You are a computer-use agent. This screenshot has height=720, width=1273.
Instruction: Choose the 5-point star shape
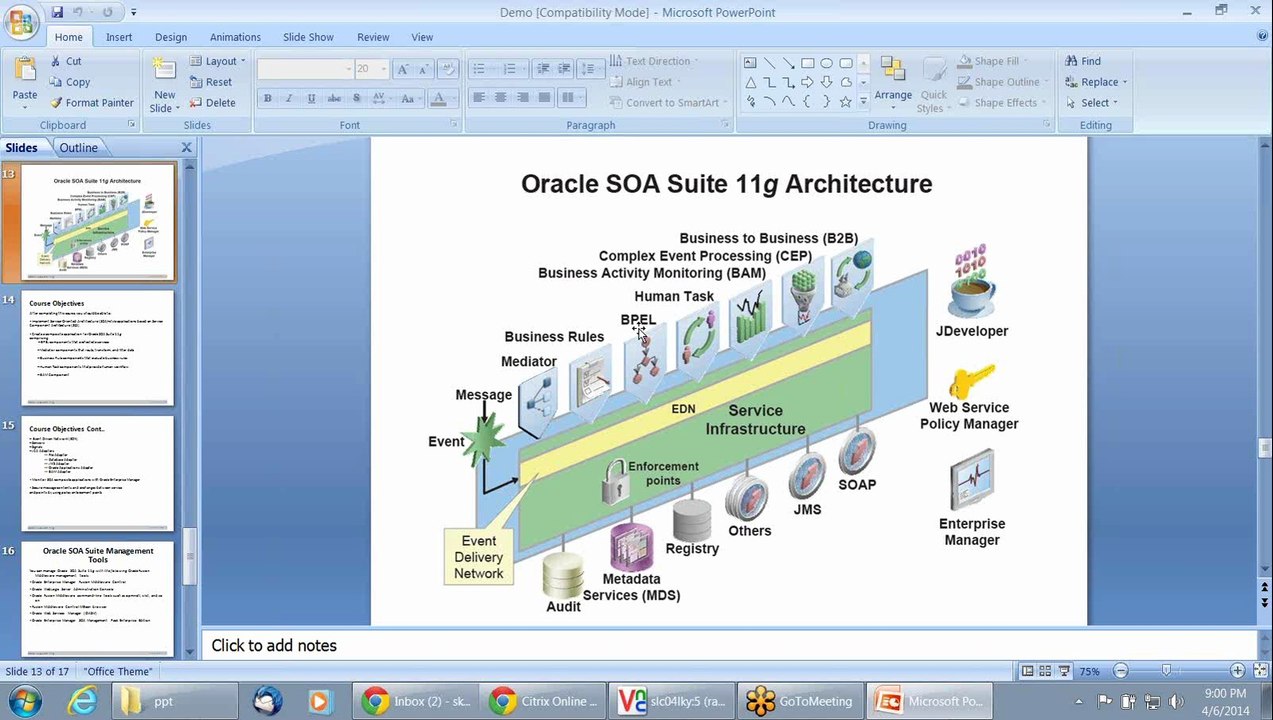[845, 102]
